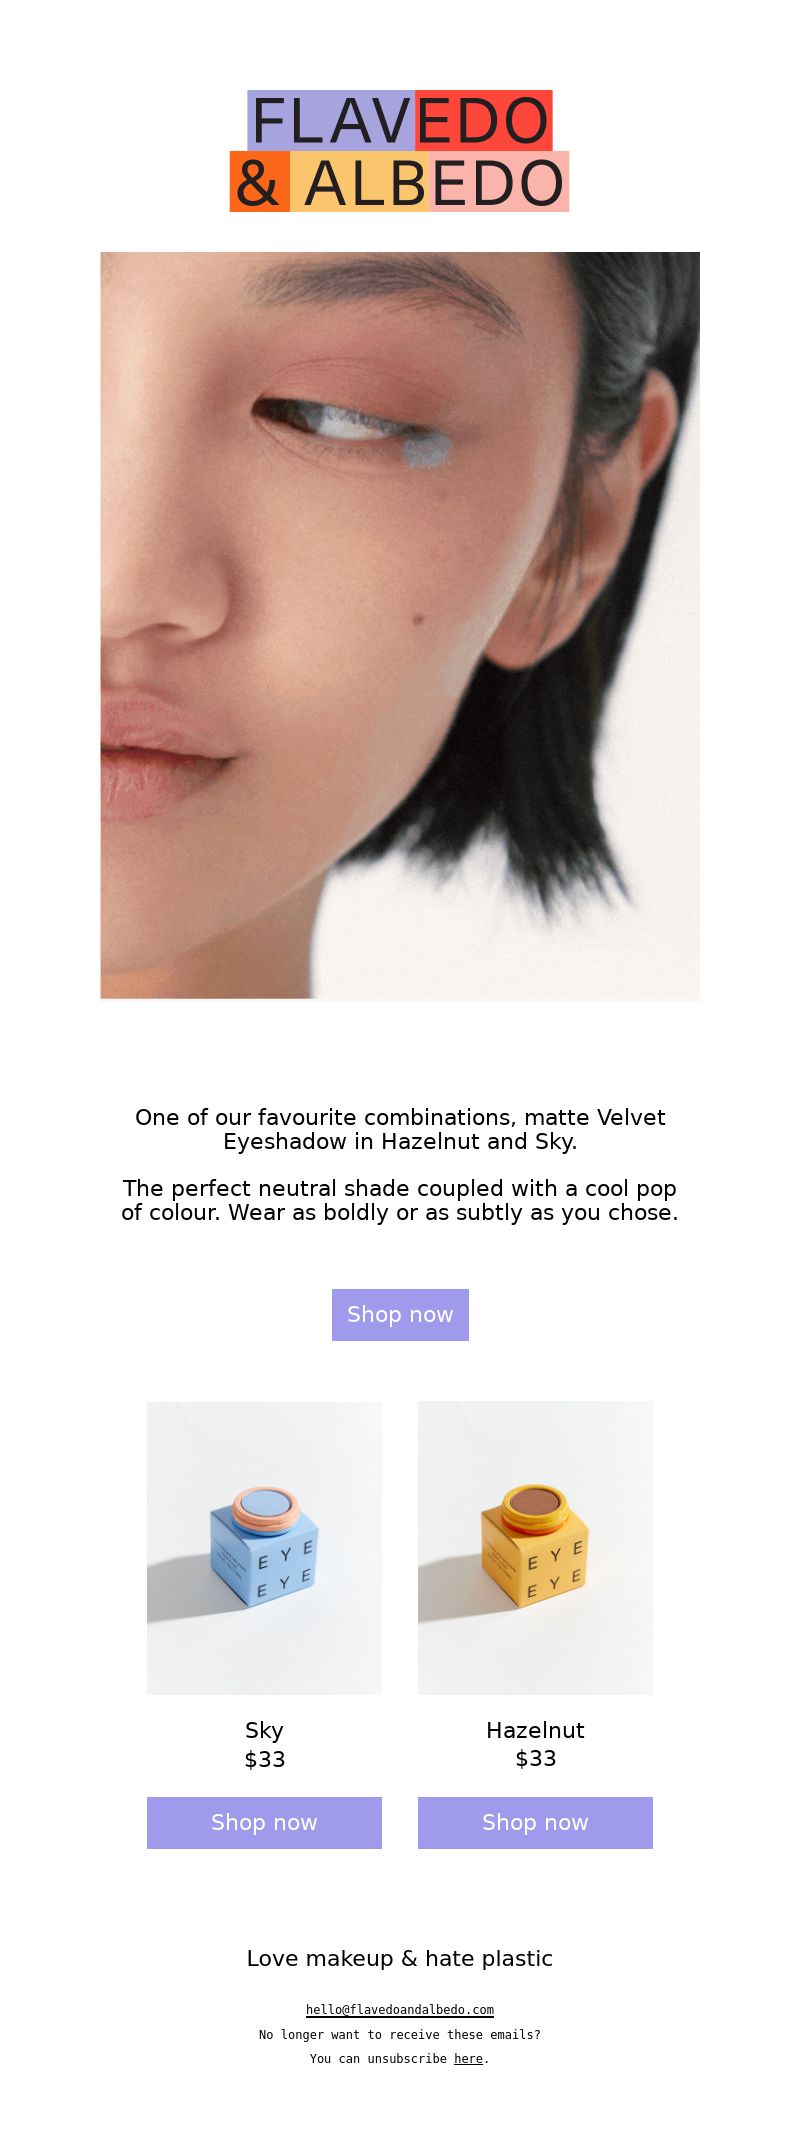
Task: Click the Hazelnut product name
Action: tap(535, 1730)
